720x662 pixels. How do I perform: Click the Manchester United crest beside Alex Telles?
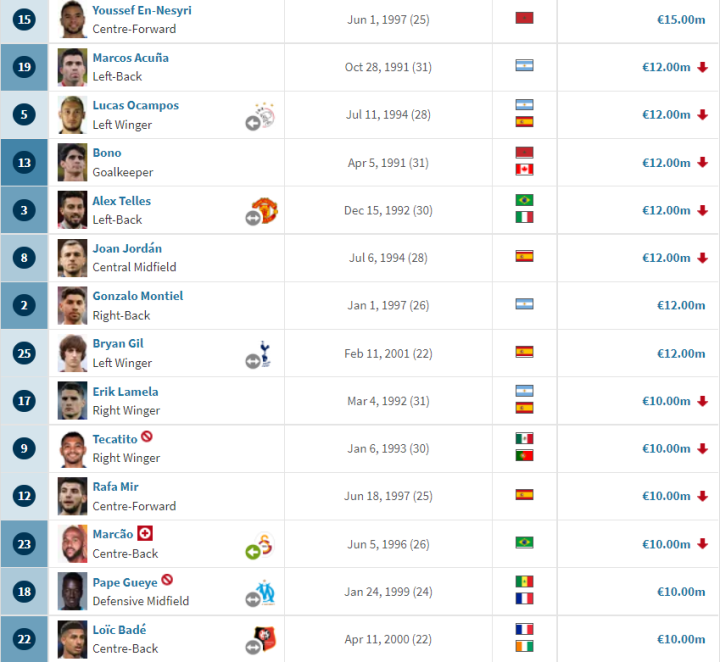pos(264,210)
